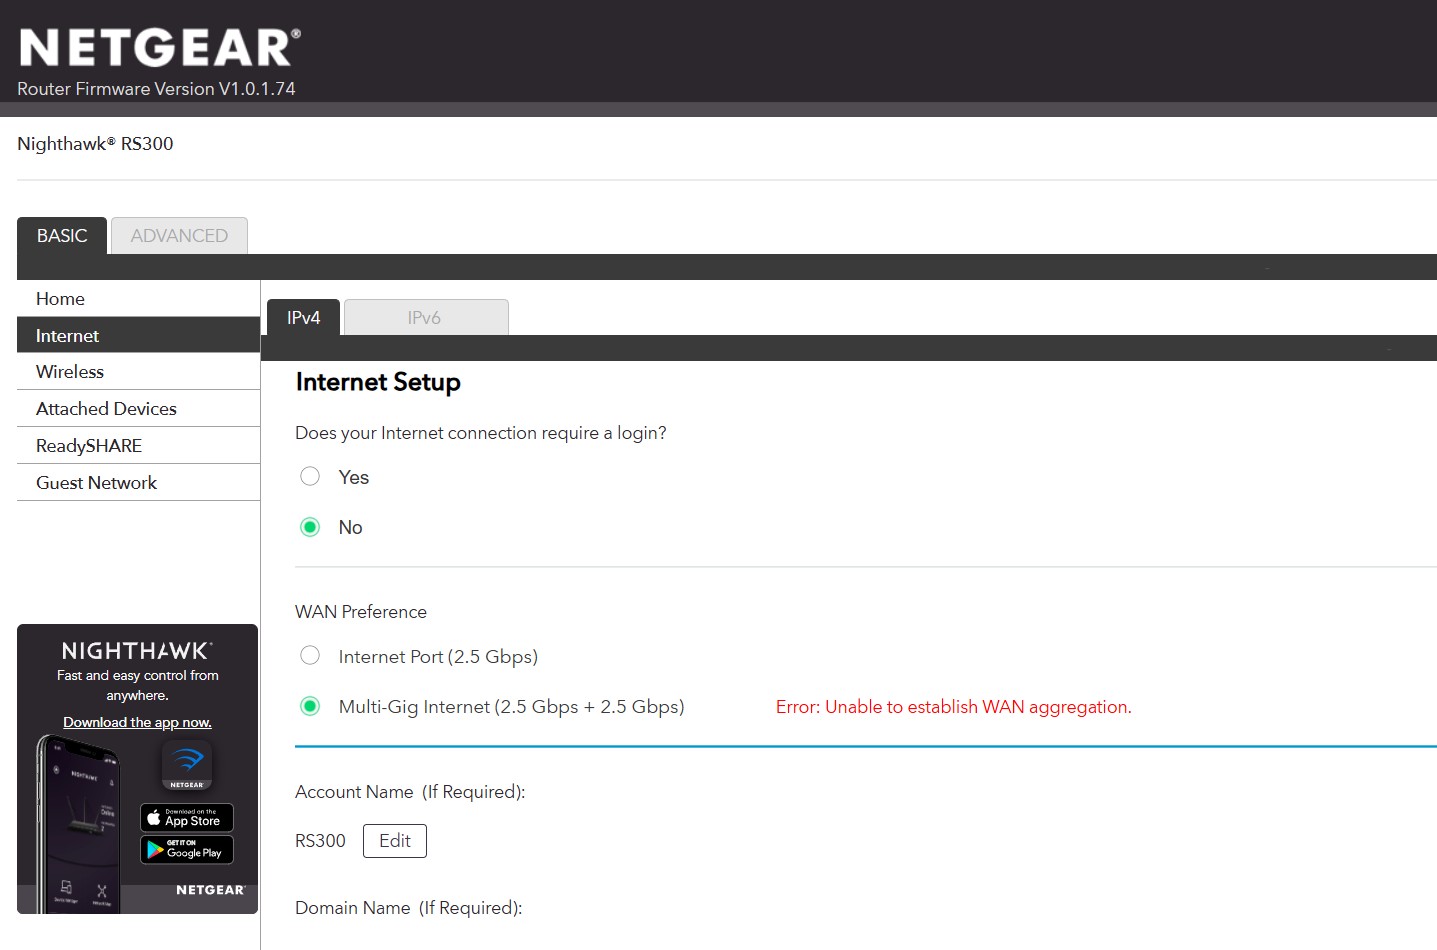The height and width of the screenshot is (950, 1437).
Task: Follow the Download the app now link
Action: pos(137,722)
